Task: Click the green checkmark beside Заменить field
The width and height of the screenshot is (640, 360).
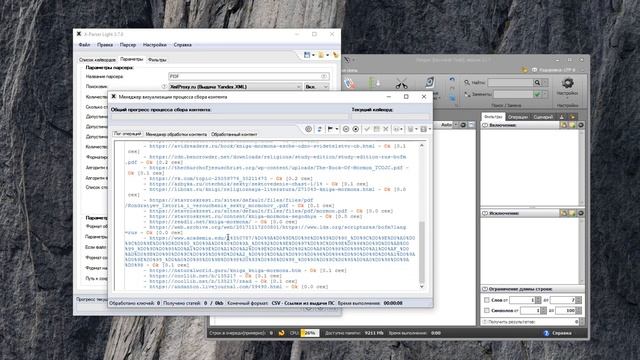Action: (537, 94)
